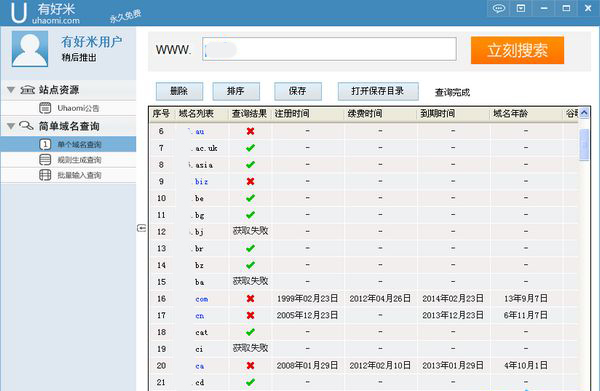Click the table scrollbar up arrow
600x391 pixels.
tap(584, 113)
